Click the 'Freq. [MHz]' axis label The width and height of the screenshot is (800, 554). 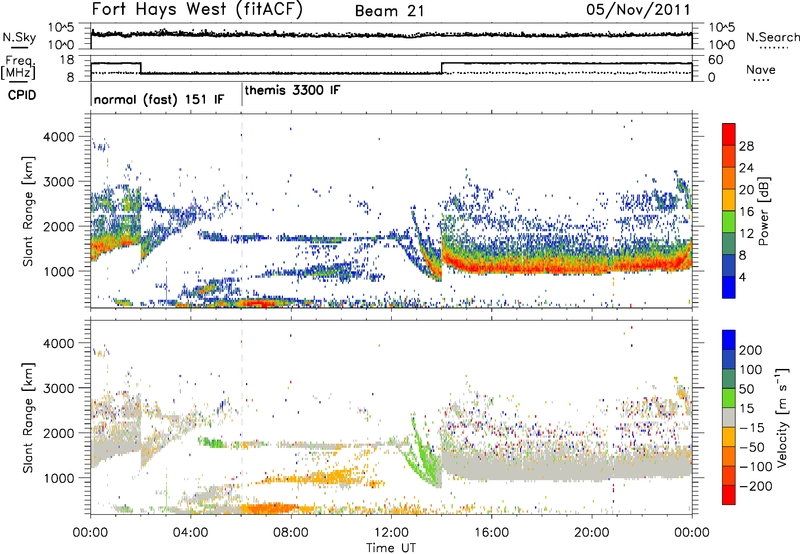pos(18,68)
